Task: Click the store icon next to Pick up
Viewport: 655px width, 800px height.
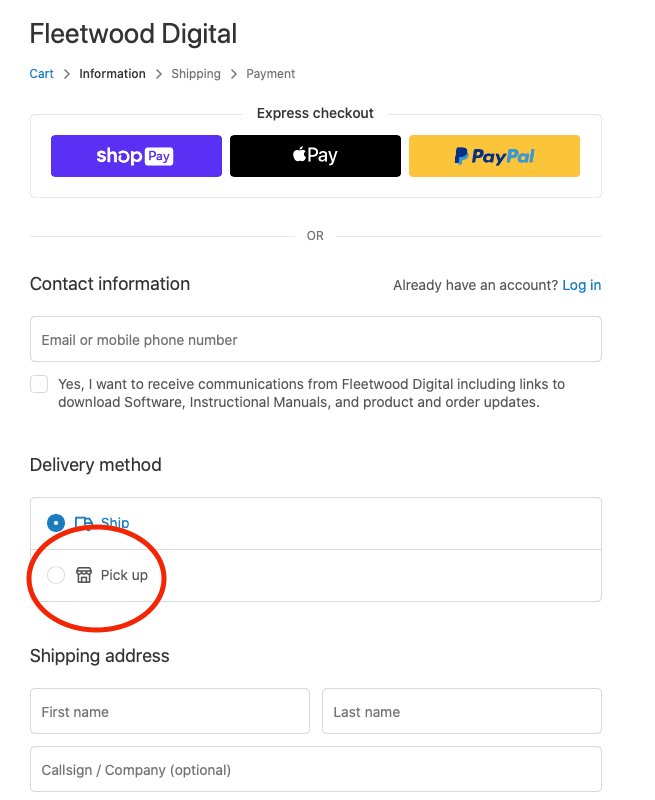Action: (x=84, y=575)
